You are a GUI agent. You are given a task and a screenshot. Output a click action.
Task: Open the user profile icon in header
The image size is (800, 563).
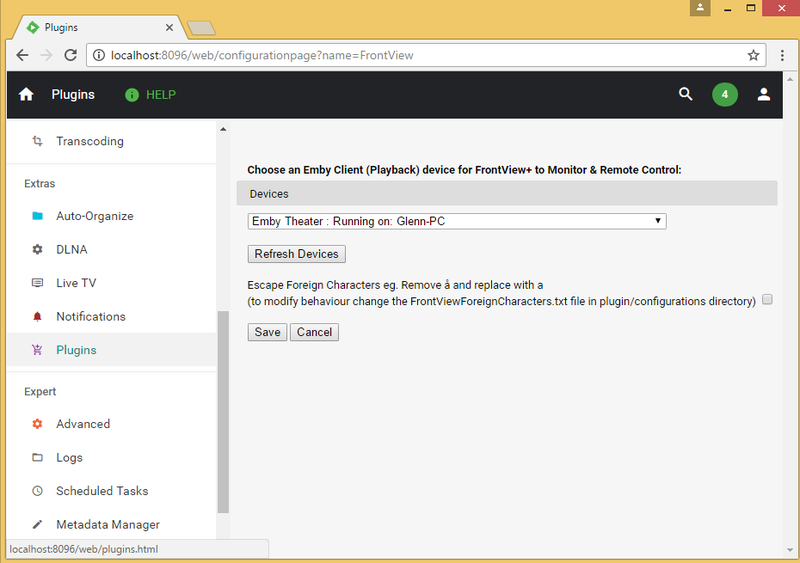pyautogui.click(x=763, y=94)
